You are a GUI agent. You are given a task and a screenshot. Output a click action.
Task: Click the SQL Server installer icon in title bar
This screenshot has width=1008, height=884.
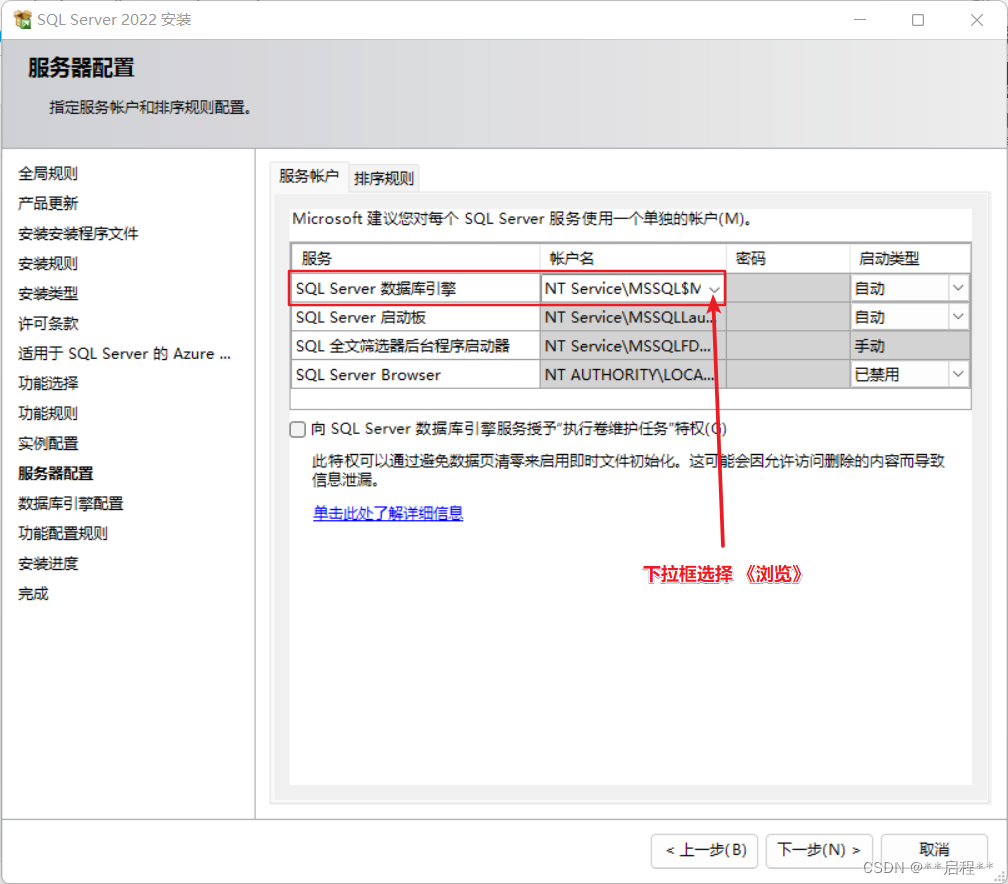(20, 19)
